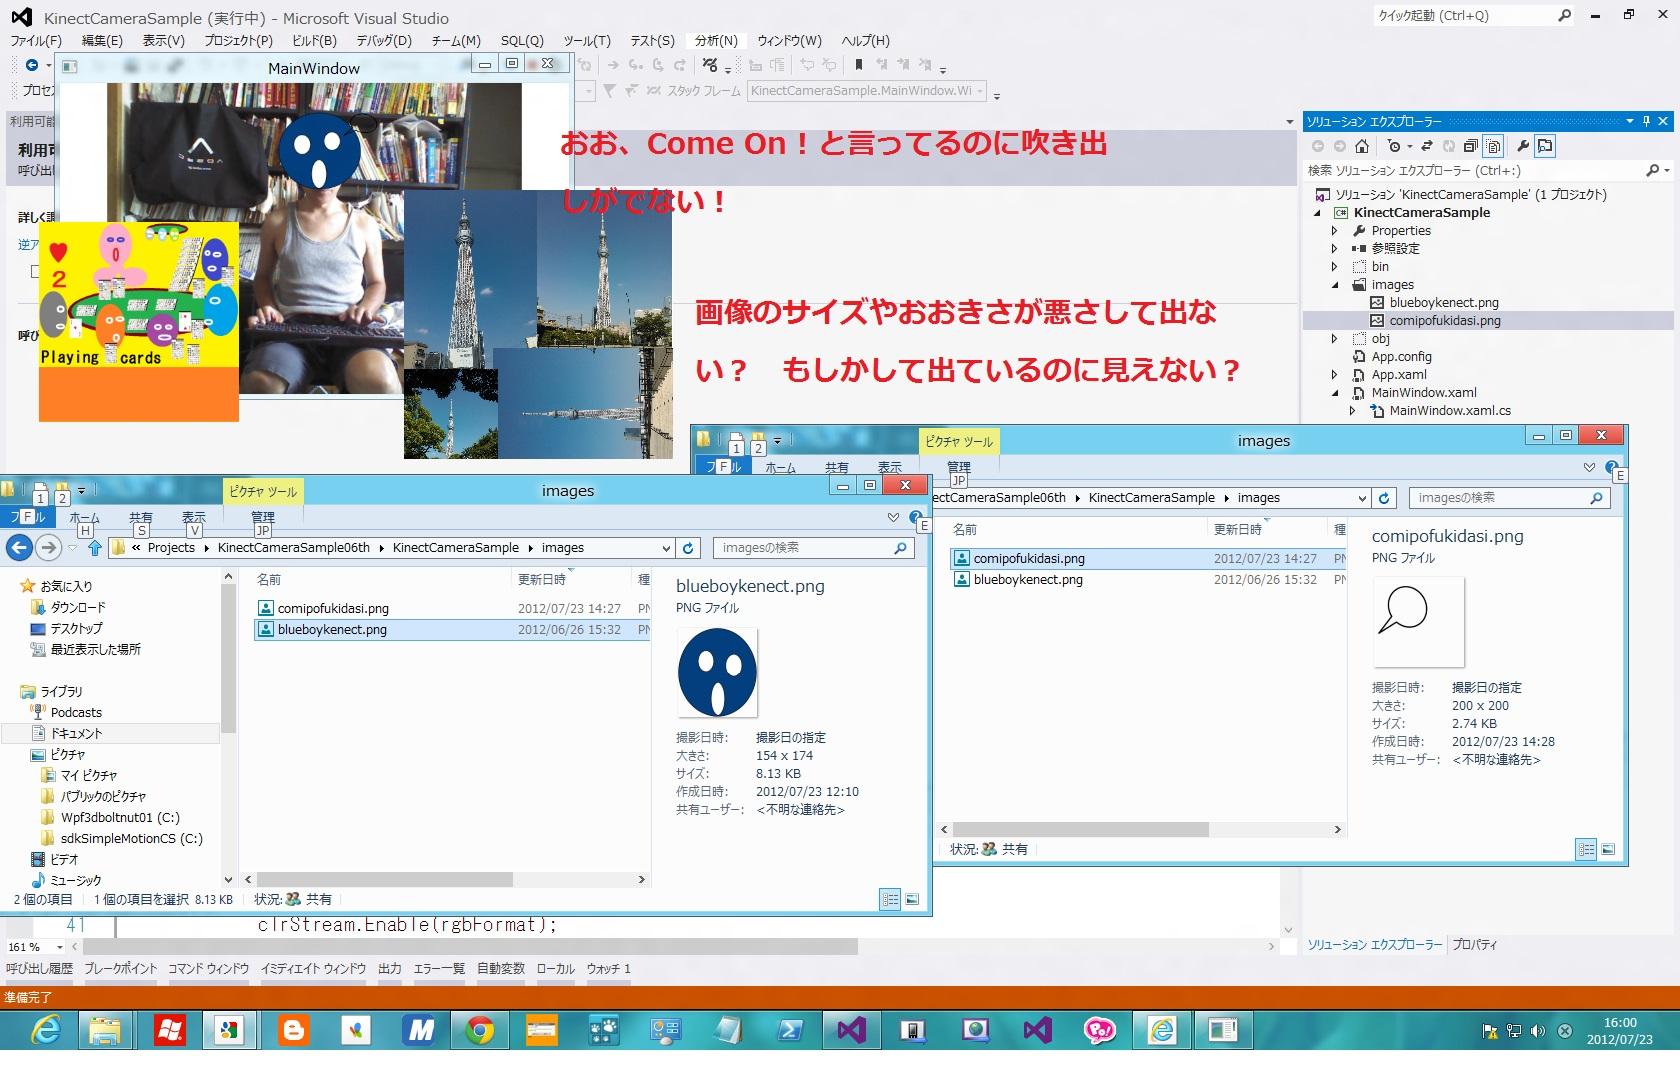The height and width of the screenshot is (1076, 1680).
Task: Expand the Properties node in Solution Explorer
Action: 1334,231
